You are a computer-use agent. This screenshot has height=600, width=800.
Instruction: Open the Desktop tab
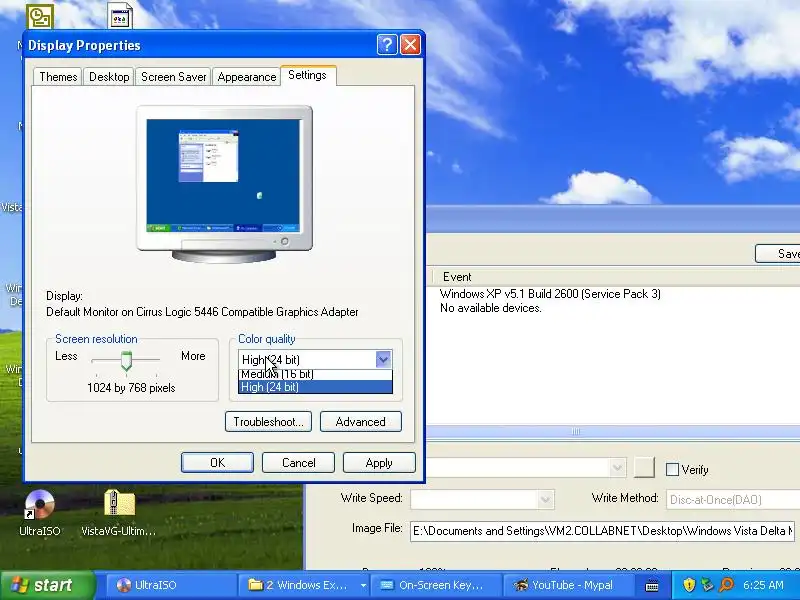point(109,77)
